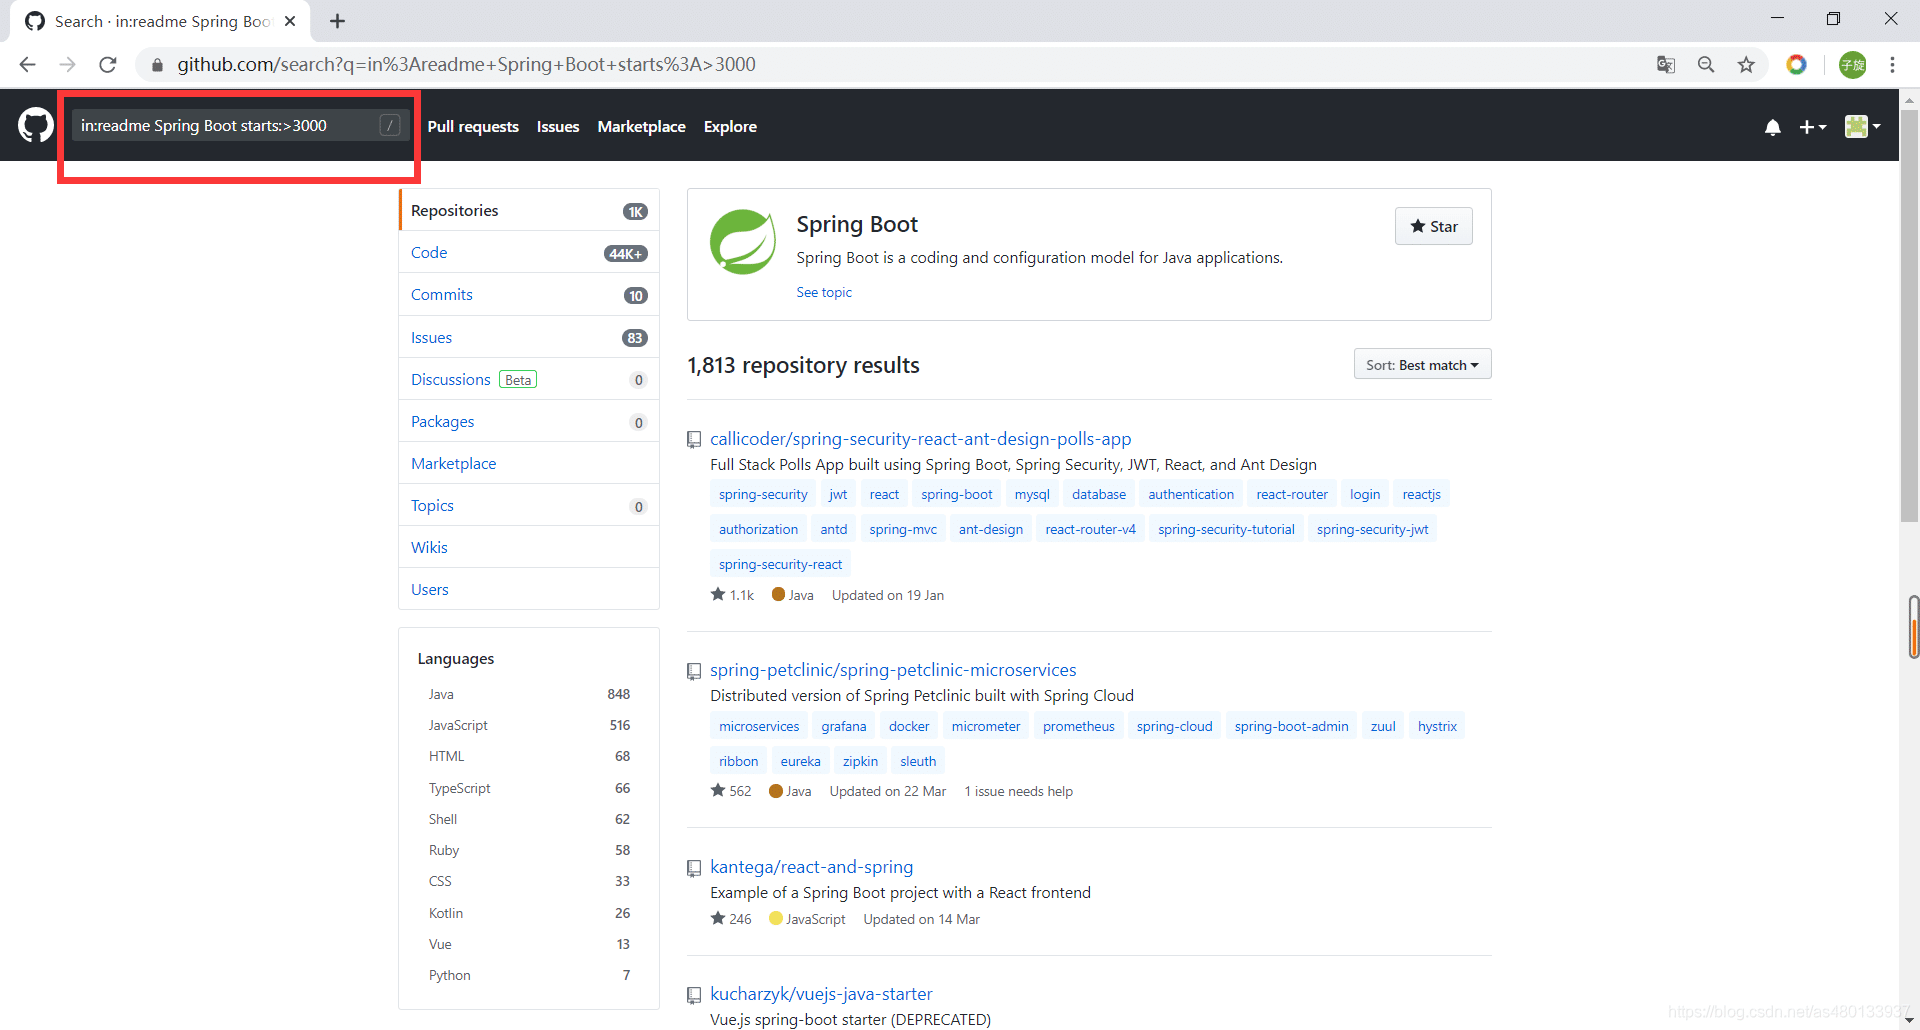The width and height of the screenshot is (1920, 1030).
Task: Click the browser URL address bar
Action: (900, 64)
